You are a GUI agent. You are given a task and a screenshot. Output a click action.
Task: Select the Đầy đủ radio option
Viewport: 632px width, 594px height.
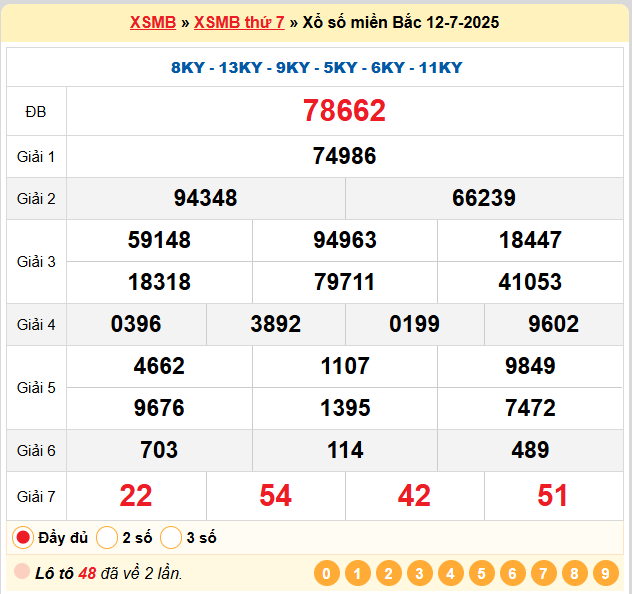click(x=23, y=538)
